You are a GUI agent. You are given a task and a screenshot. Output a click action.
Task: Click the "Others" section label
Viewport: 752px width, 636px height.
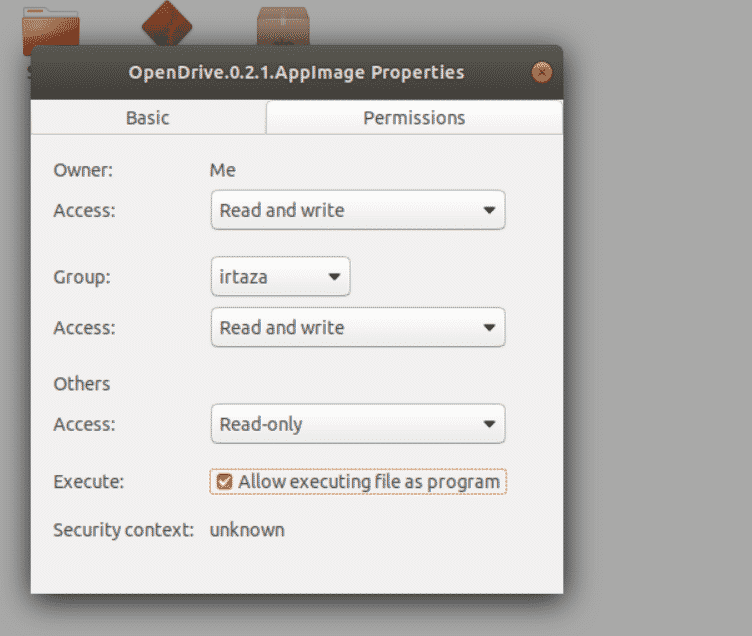[82, 384]
